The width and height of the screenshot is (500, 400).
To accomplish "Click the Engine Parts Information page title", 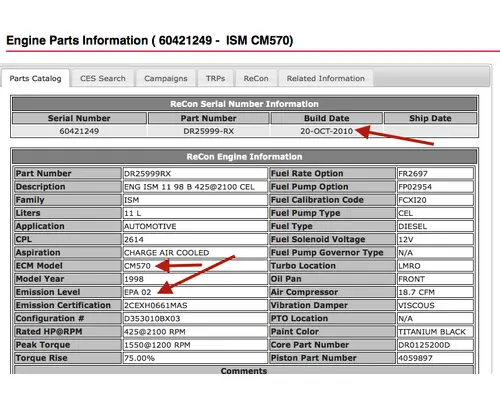I will pos(150,40).
